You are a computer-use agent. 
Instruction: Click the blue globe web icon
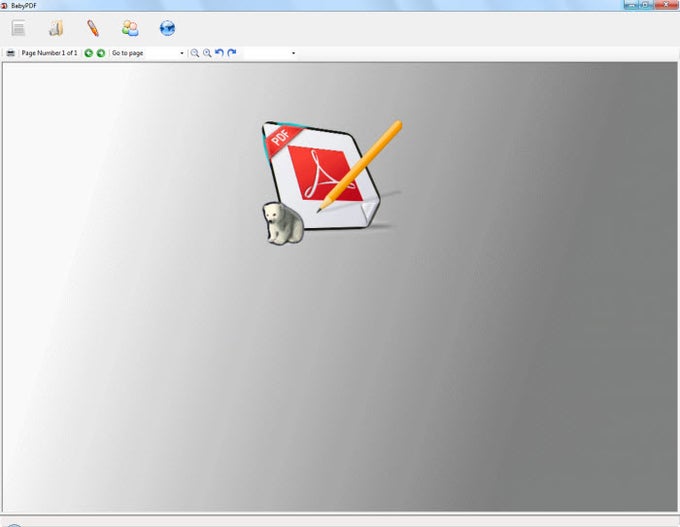coord(167,28)
